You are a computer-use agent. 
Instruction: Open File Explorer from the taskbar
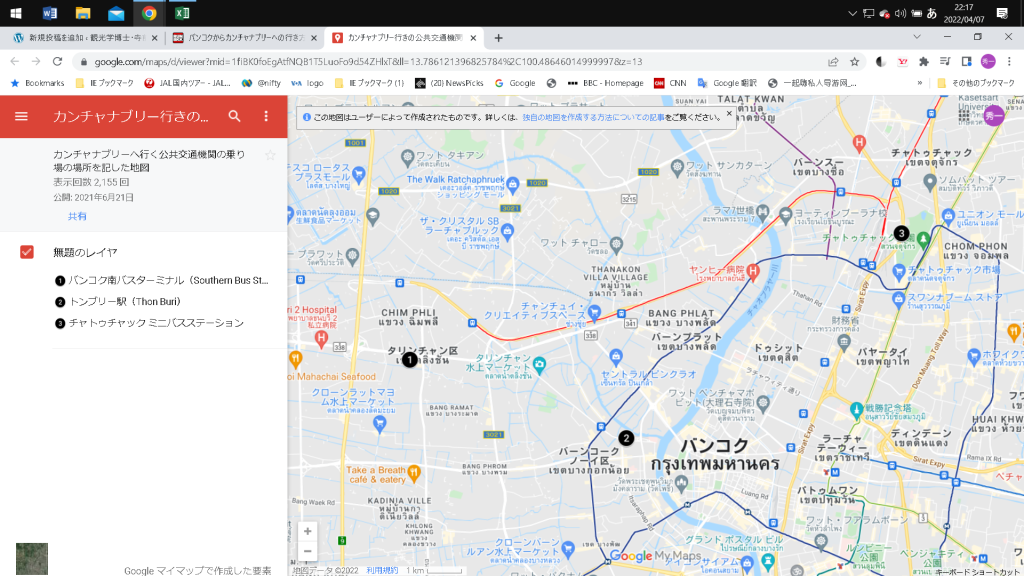click(82, 13)
